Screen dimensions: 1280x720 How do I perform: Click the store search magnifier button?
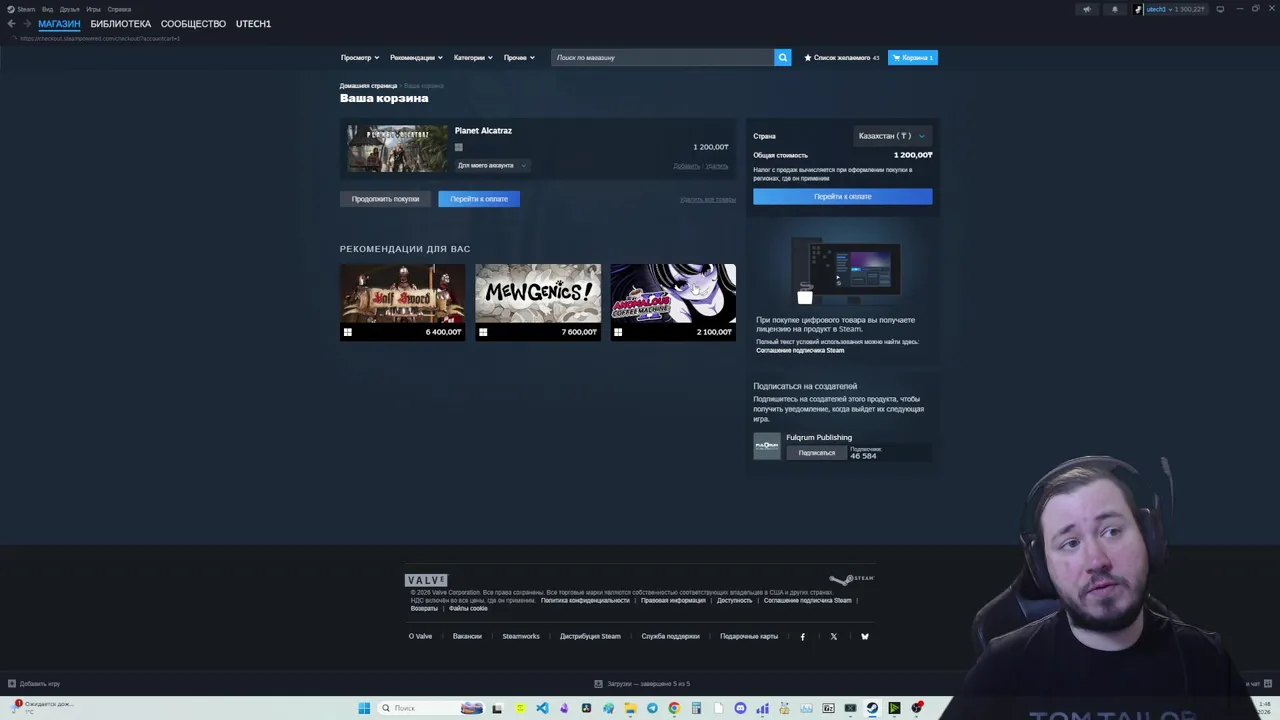783,57
